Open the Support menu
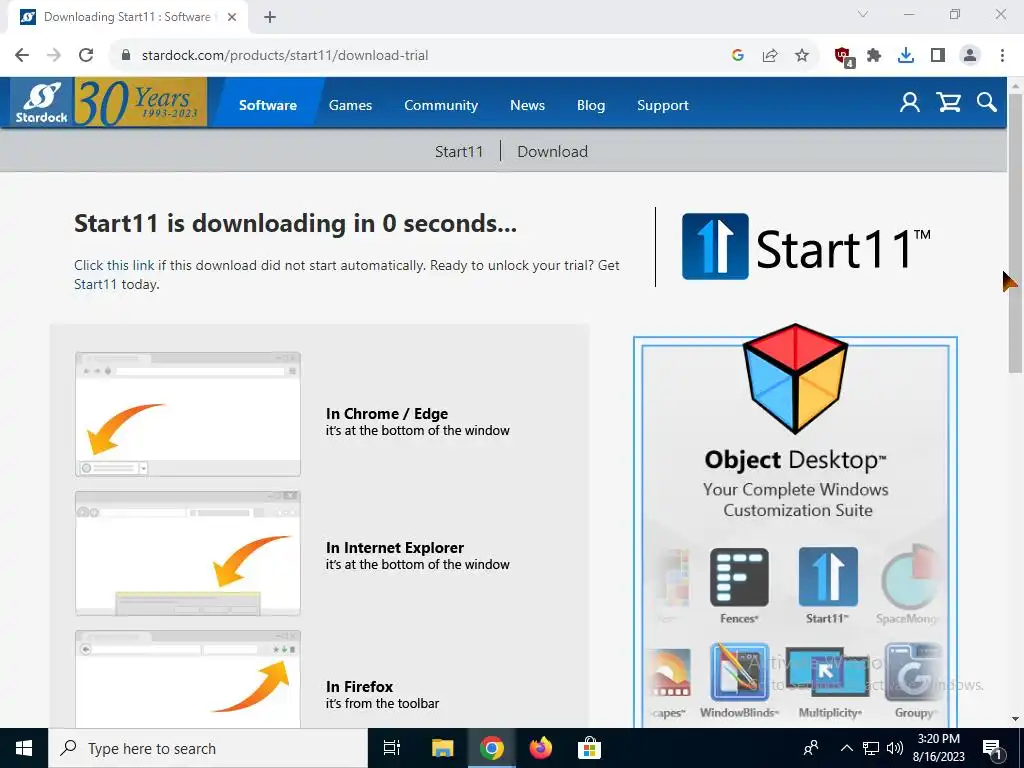 [x=663, y=105]
